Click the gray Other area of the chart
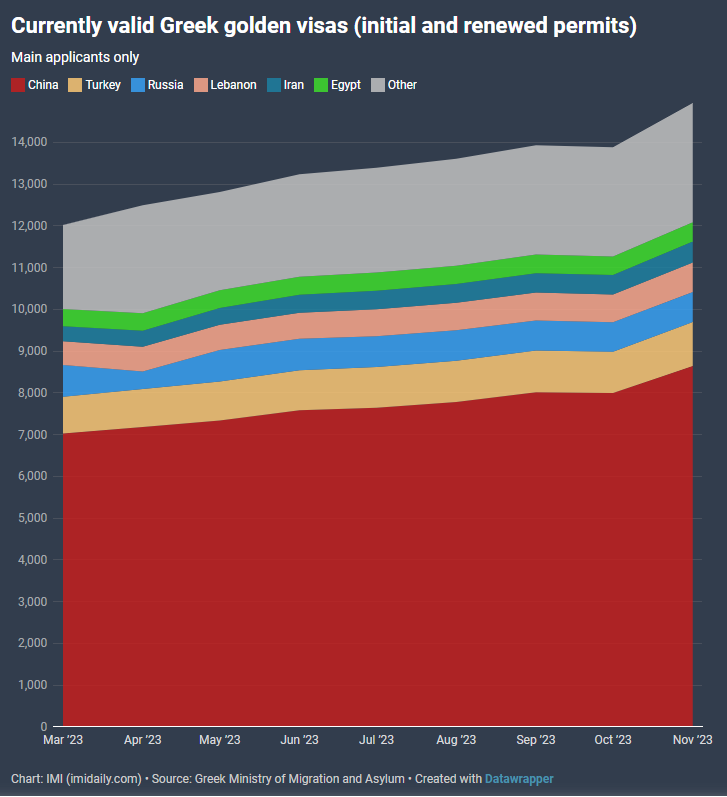The width and height of the screenshot is (727, 797). pyautogui.click(x=378, y=219)
